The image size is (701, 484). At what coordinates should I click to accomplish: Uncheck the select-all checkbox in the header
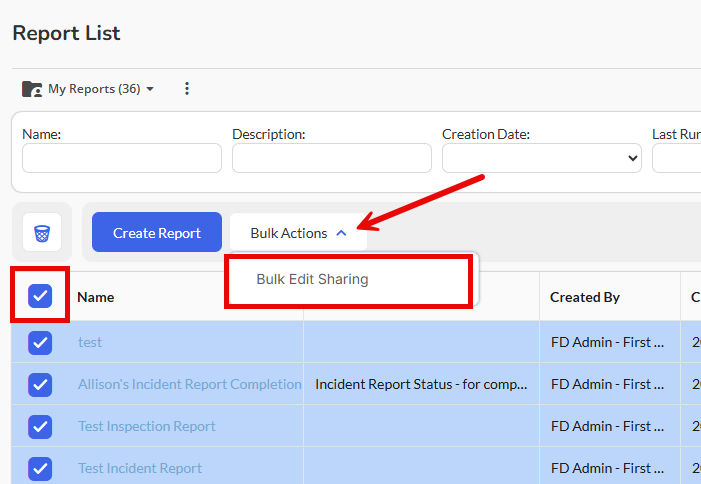tap(40, 296)
